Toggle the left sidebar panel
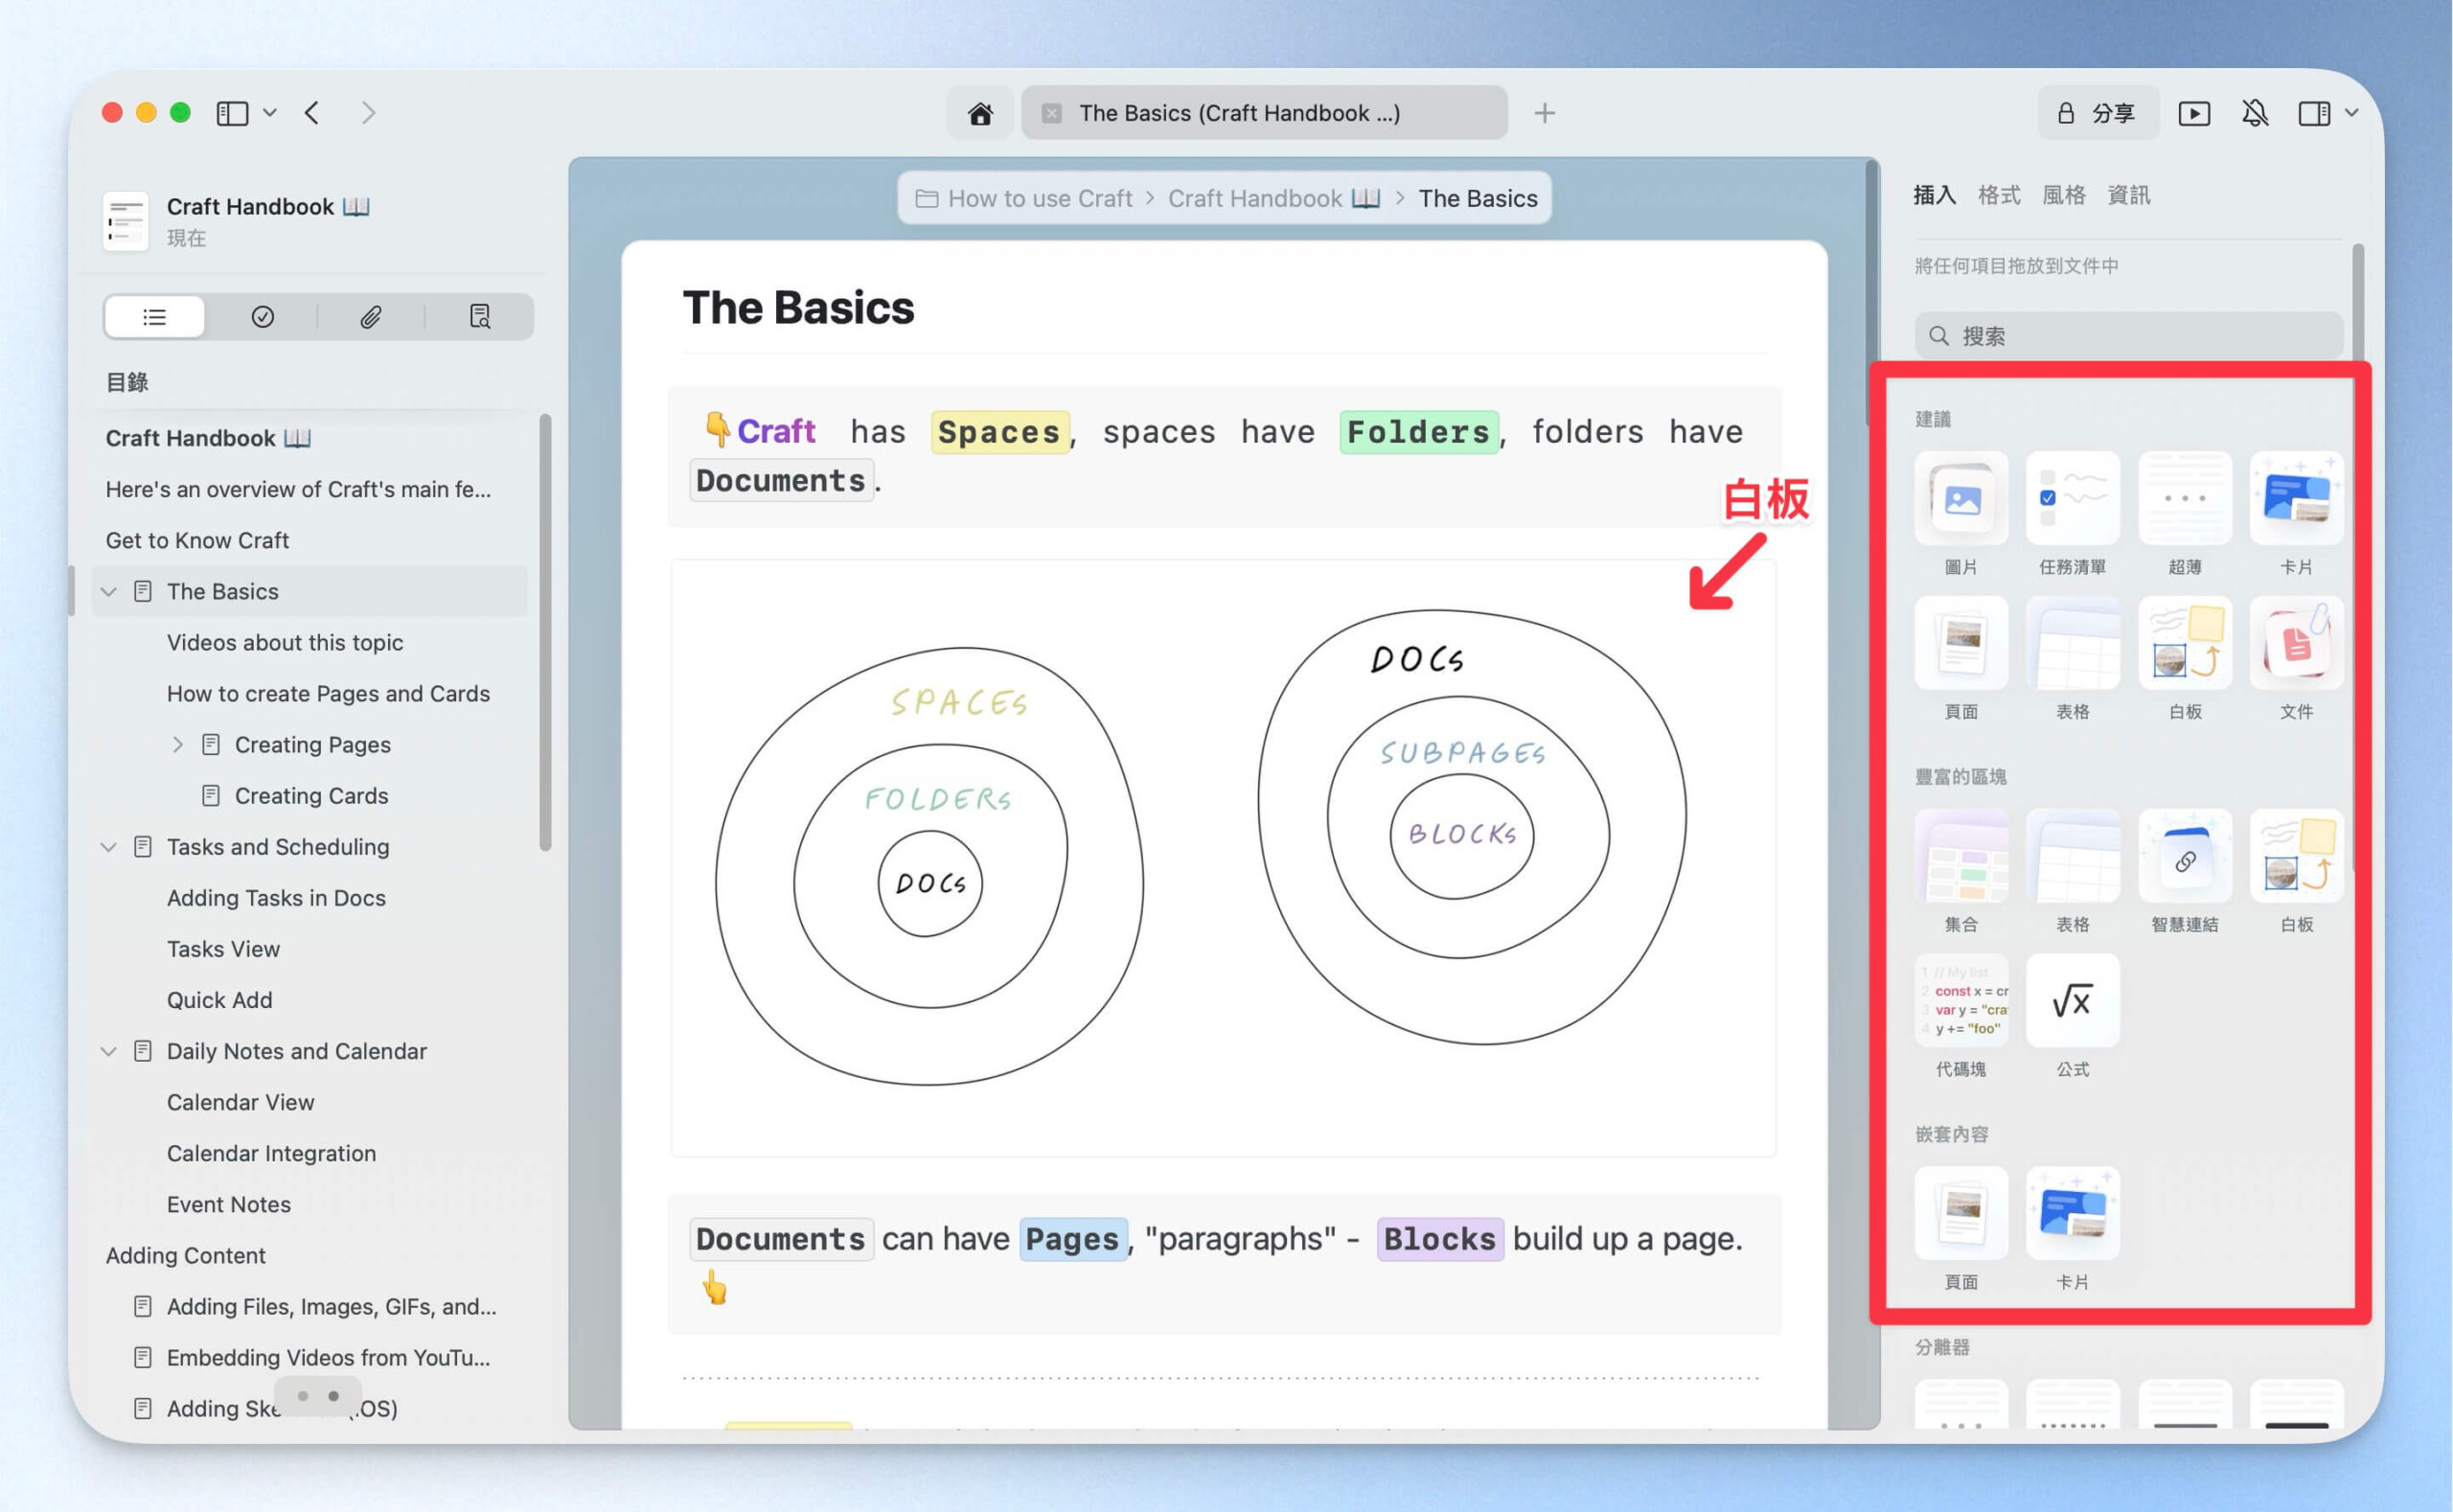The width and height of the screenshot is (2453, 1512). (x=232, y=113)
